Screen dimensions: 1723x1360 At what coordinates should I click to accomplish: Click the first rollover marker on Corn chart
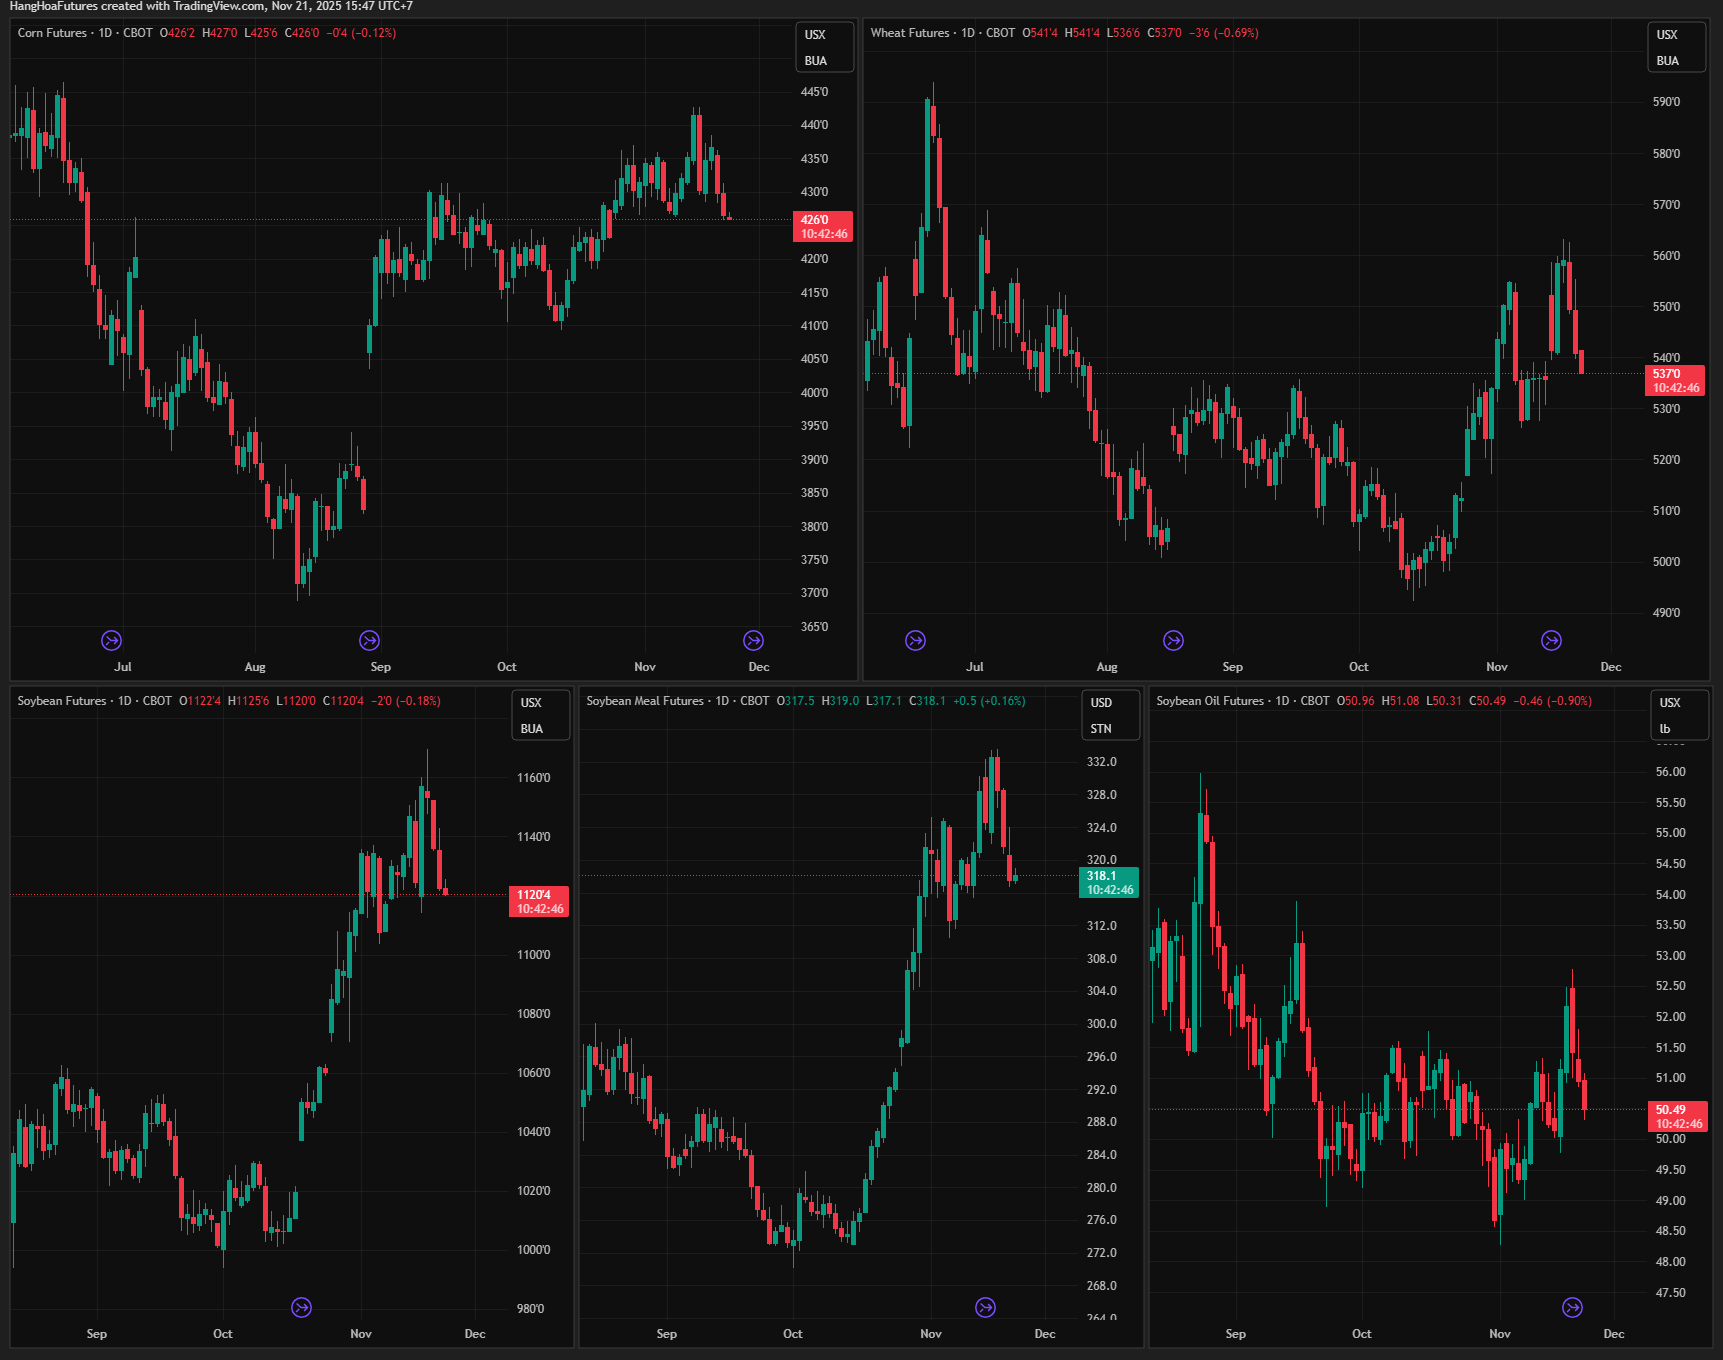click(x=112, y=640)
